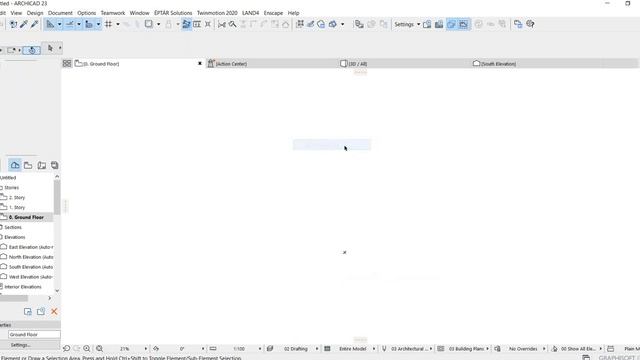Select 2. Story in Navigator tree

click(17, 198)
